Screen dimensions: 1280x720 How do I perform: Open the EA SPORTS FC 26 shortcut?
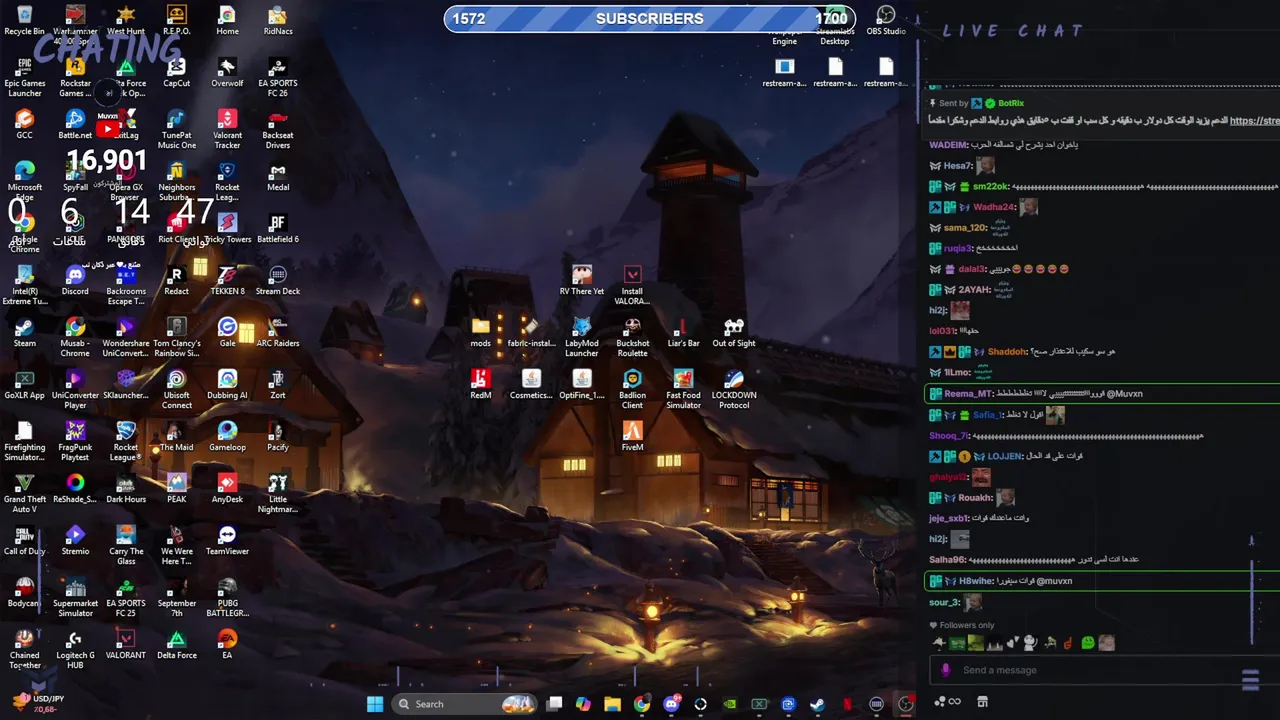(x=278, y=77)
